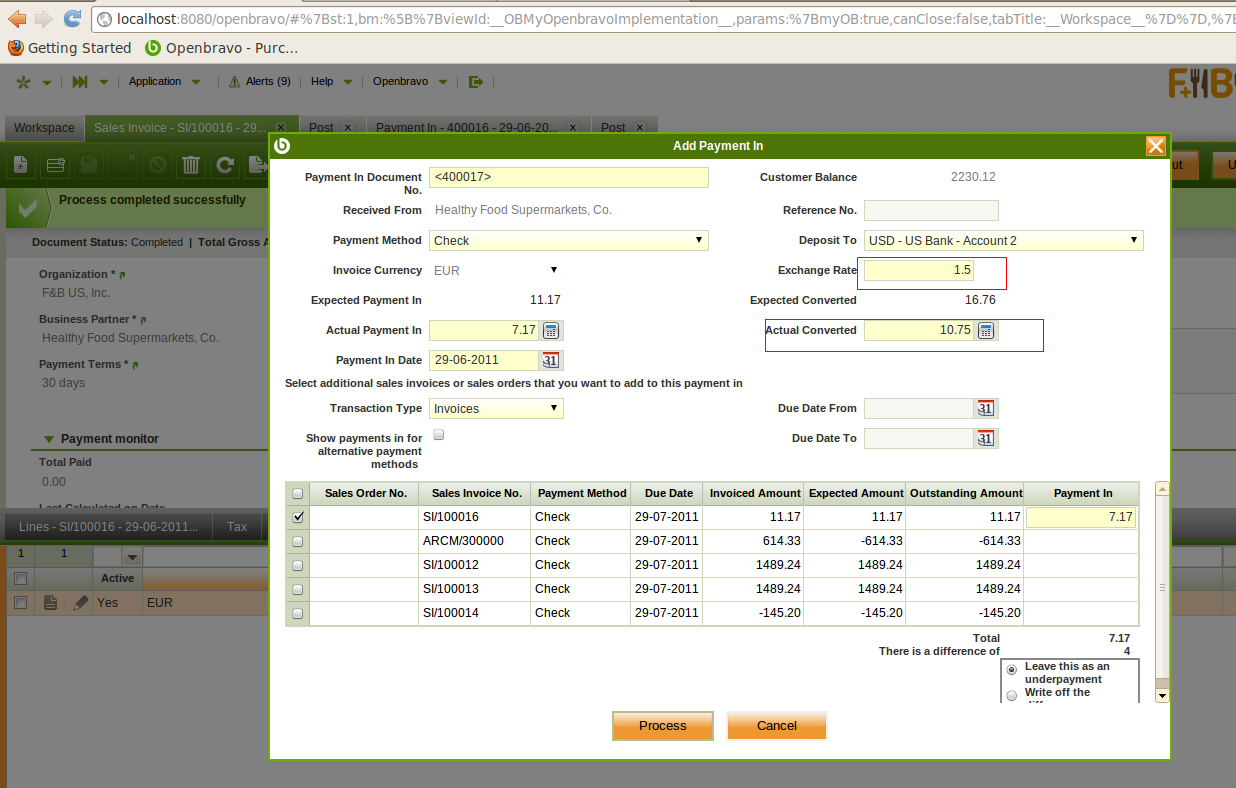The width and height of the screenshot is (1236, 788).
Task: Select the Lines SI/100016 subtab
Action: [x=109, y=527]
